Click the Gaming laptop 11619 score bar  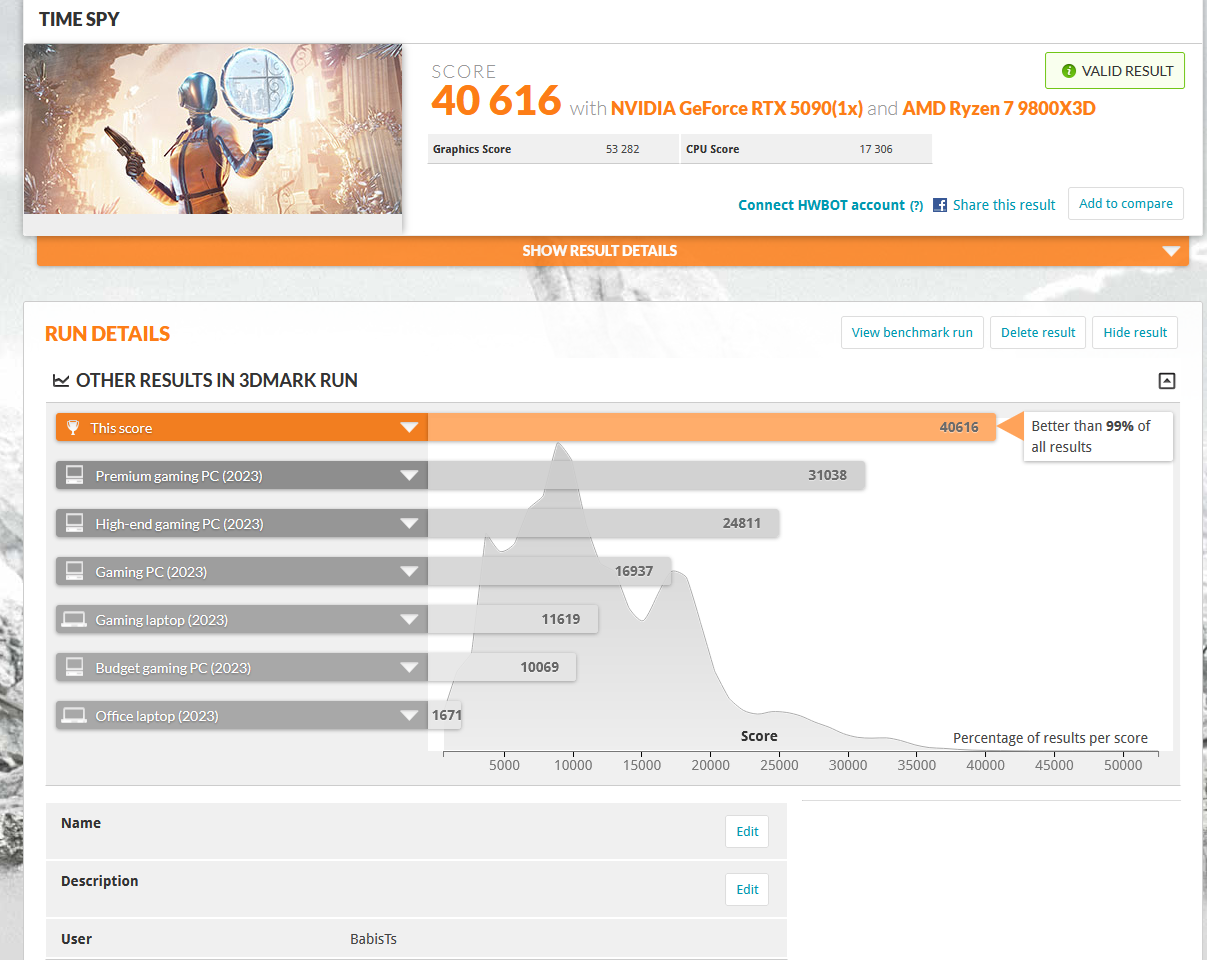click(x=513, y=620)
